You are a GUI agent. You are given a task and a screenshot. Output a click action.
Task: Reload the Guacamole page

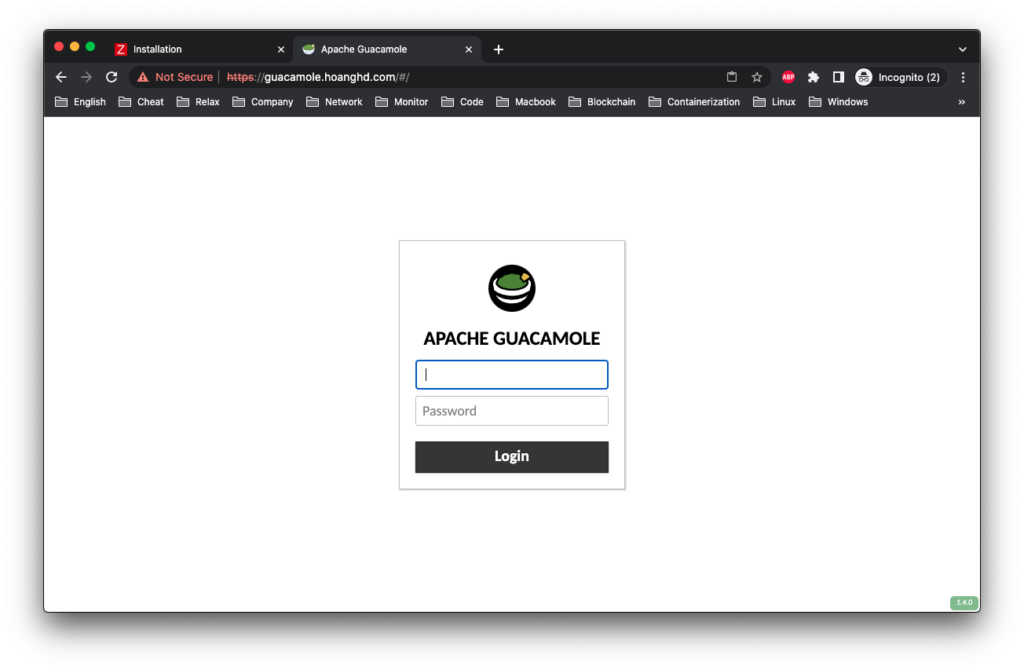[112, 77]
